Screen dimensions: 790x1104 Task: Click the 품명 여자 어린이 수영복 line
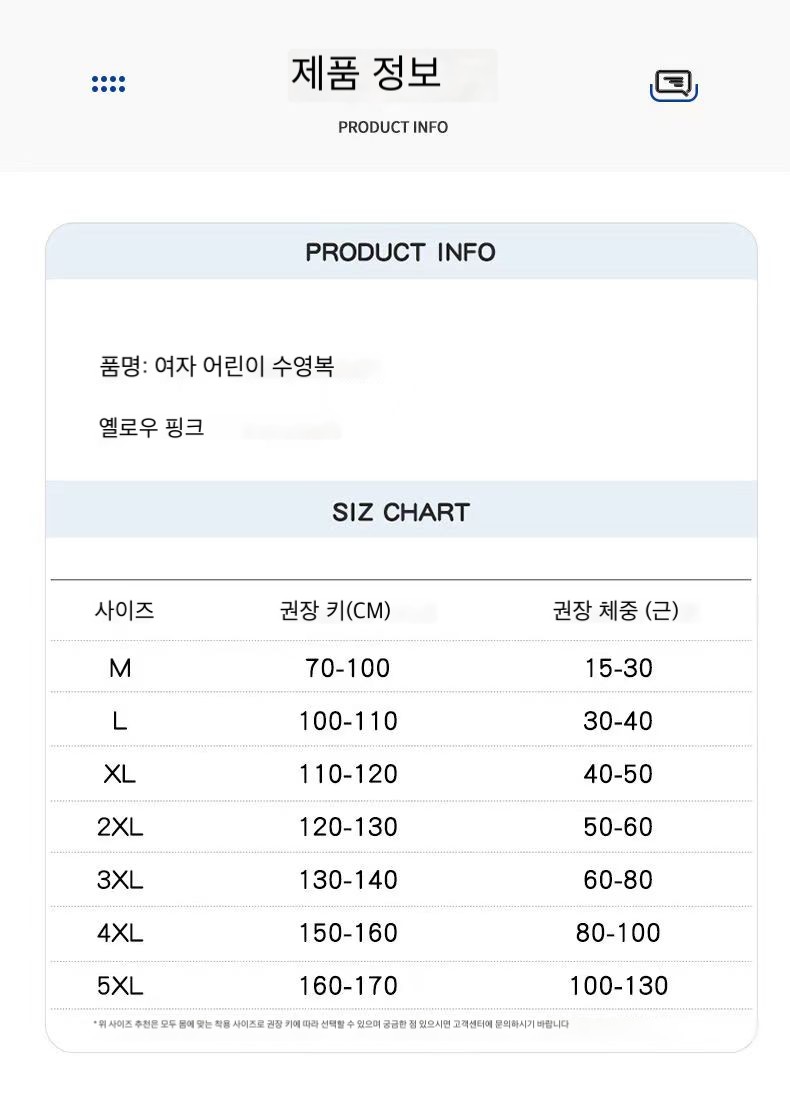tap(217, 366)
